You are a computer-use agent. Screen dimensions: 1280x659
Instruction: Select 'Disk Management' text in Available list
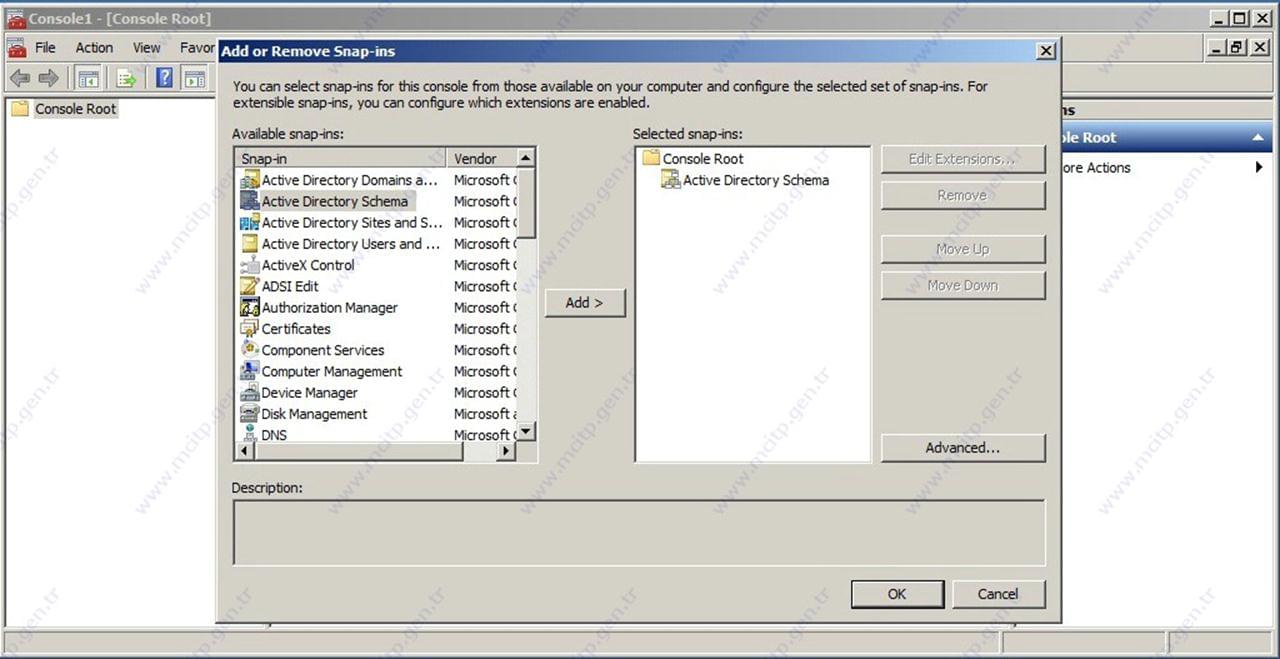click(315, 413)
